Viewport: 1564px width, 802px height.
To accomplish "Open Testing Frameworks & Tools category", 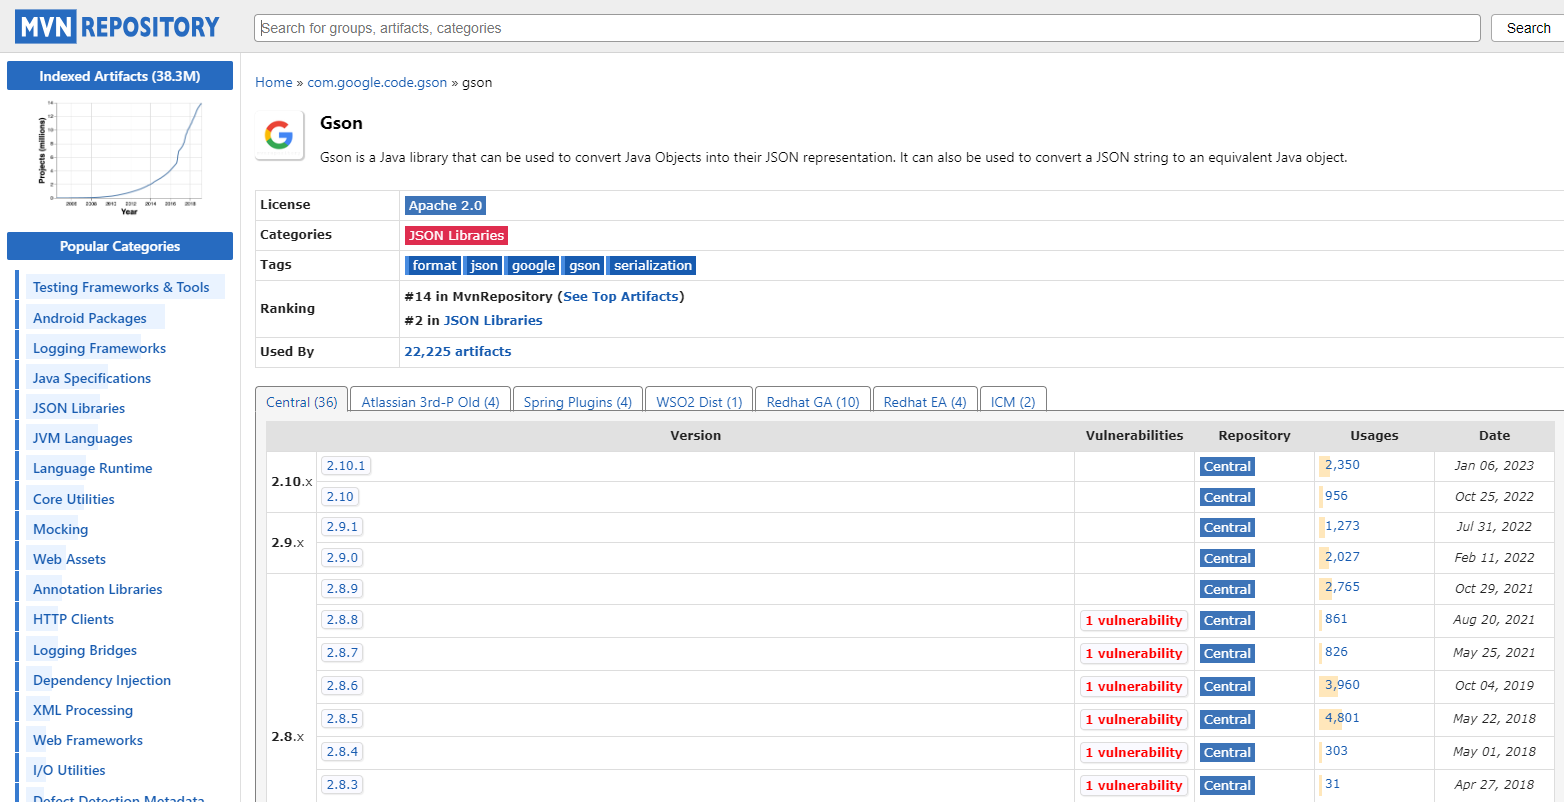I will 121,287.
